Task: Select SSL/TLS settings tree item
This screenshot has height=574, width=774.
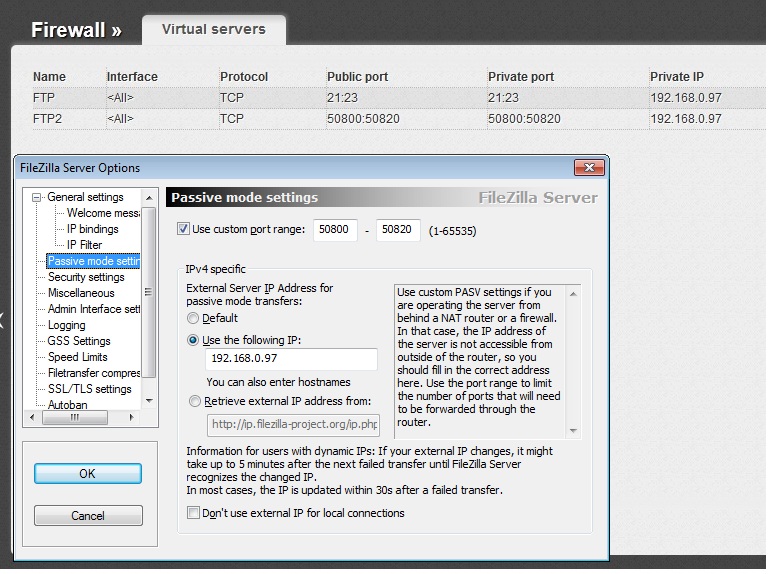Action: click(89, 389)
